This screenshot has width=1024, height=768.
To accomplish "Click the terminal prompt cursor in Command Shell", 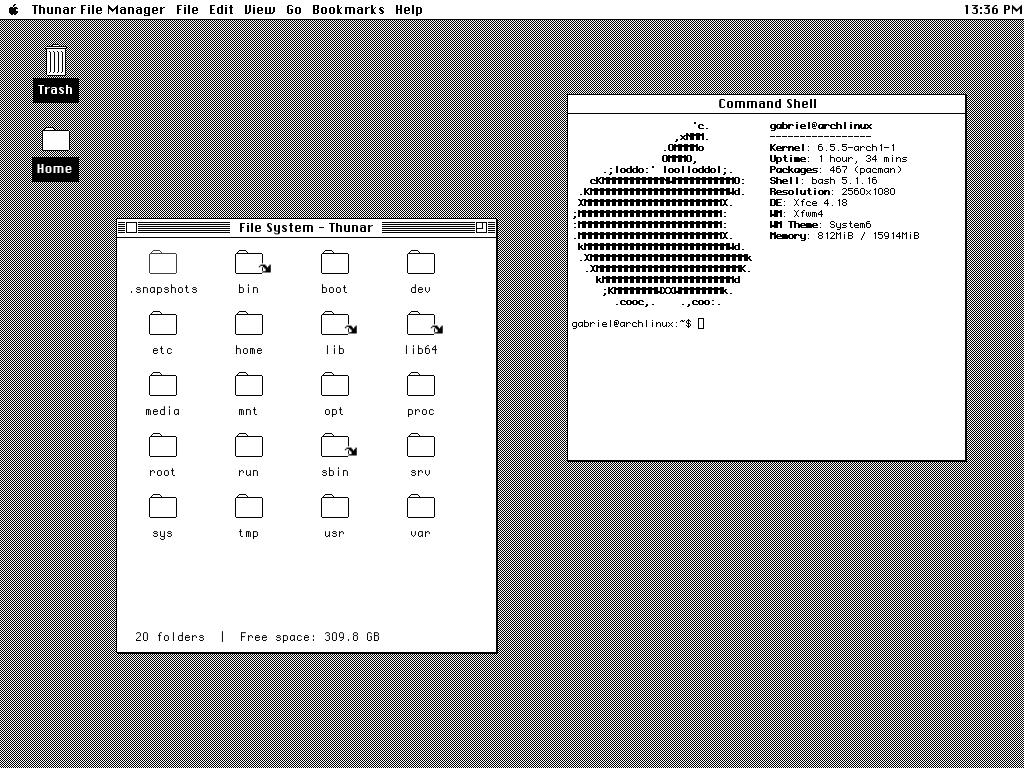I will [701, 323].
